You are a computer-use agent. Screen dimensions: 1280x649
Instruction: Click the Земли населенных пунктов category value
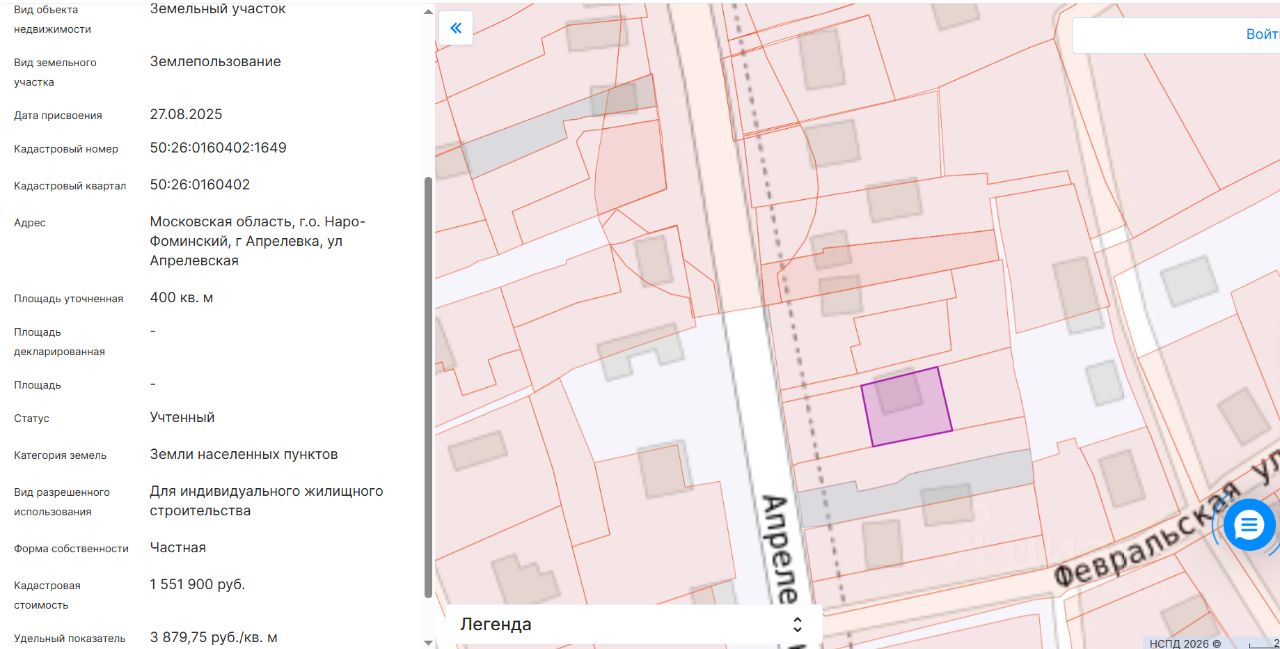(x=244, y=454)
